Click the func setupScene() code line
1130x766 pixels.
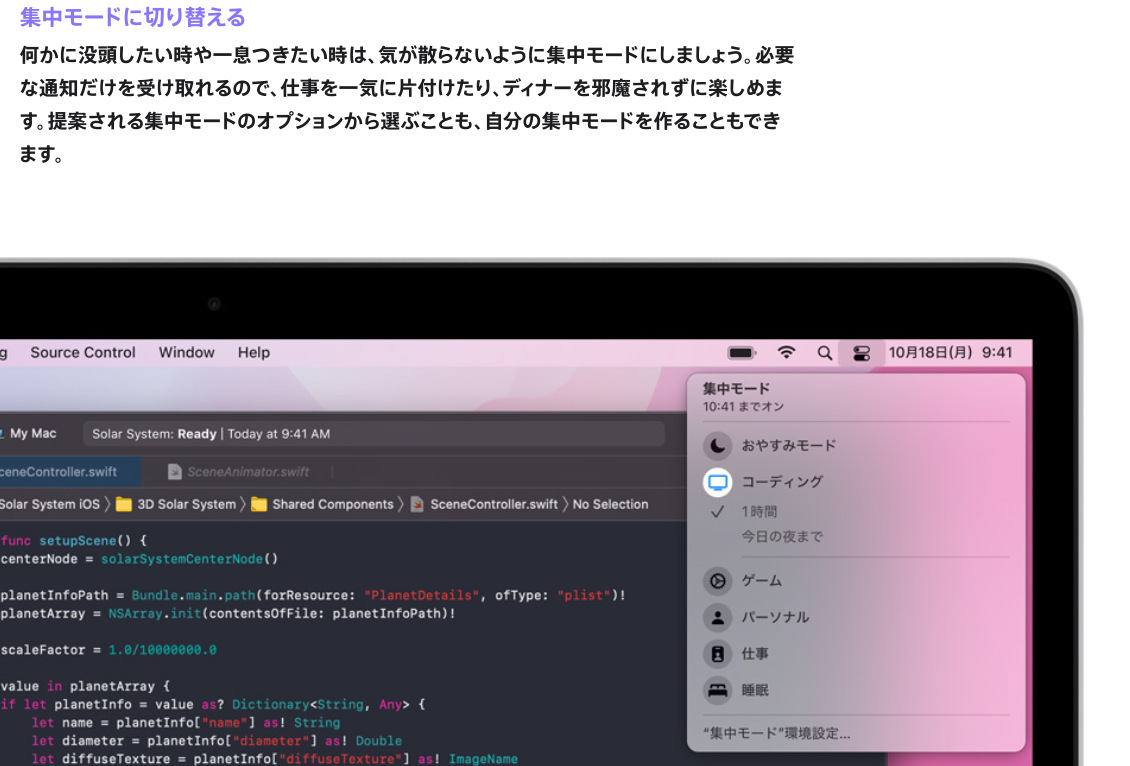(74, 540)
